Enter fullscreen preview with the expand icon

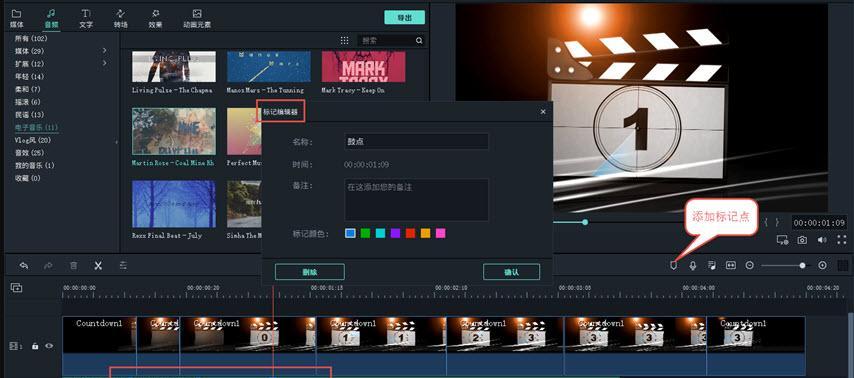[841, 240]
